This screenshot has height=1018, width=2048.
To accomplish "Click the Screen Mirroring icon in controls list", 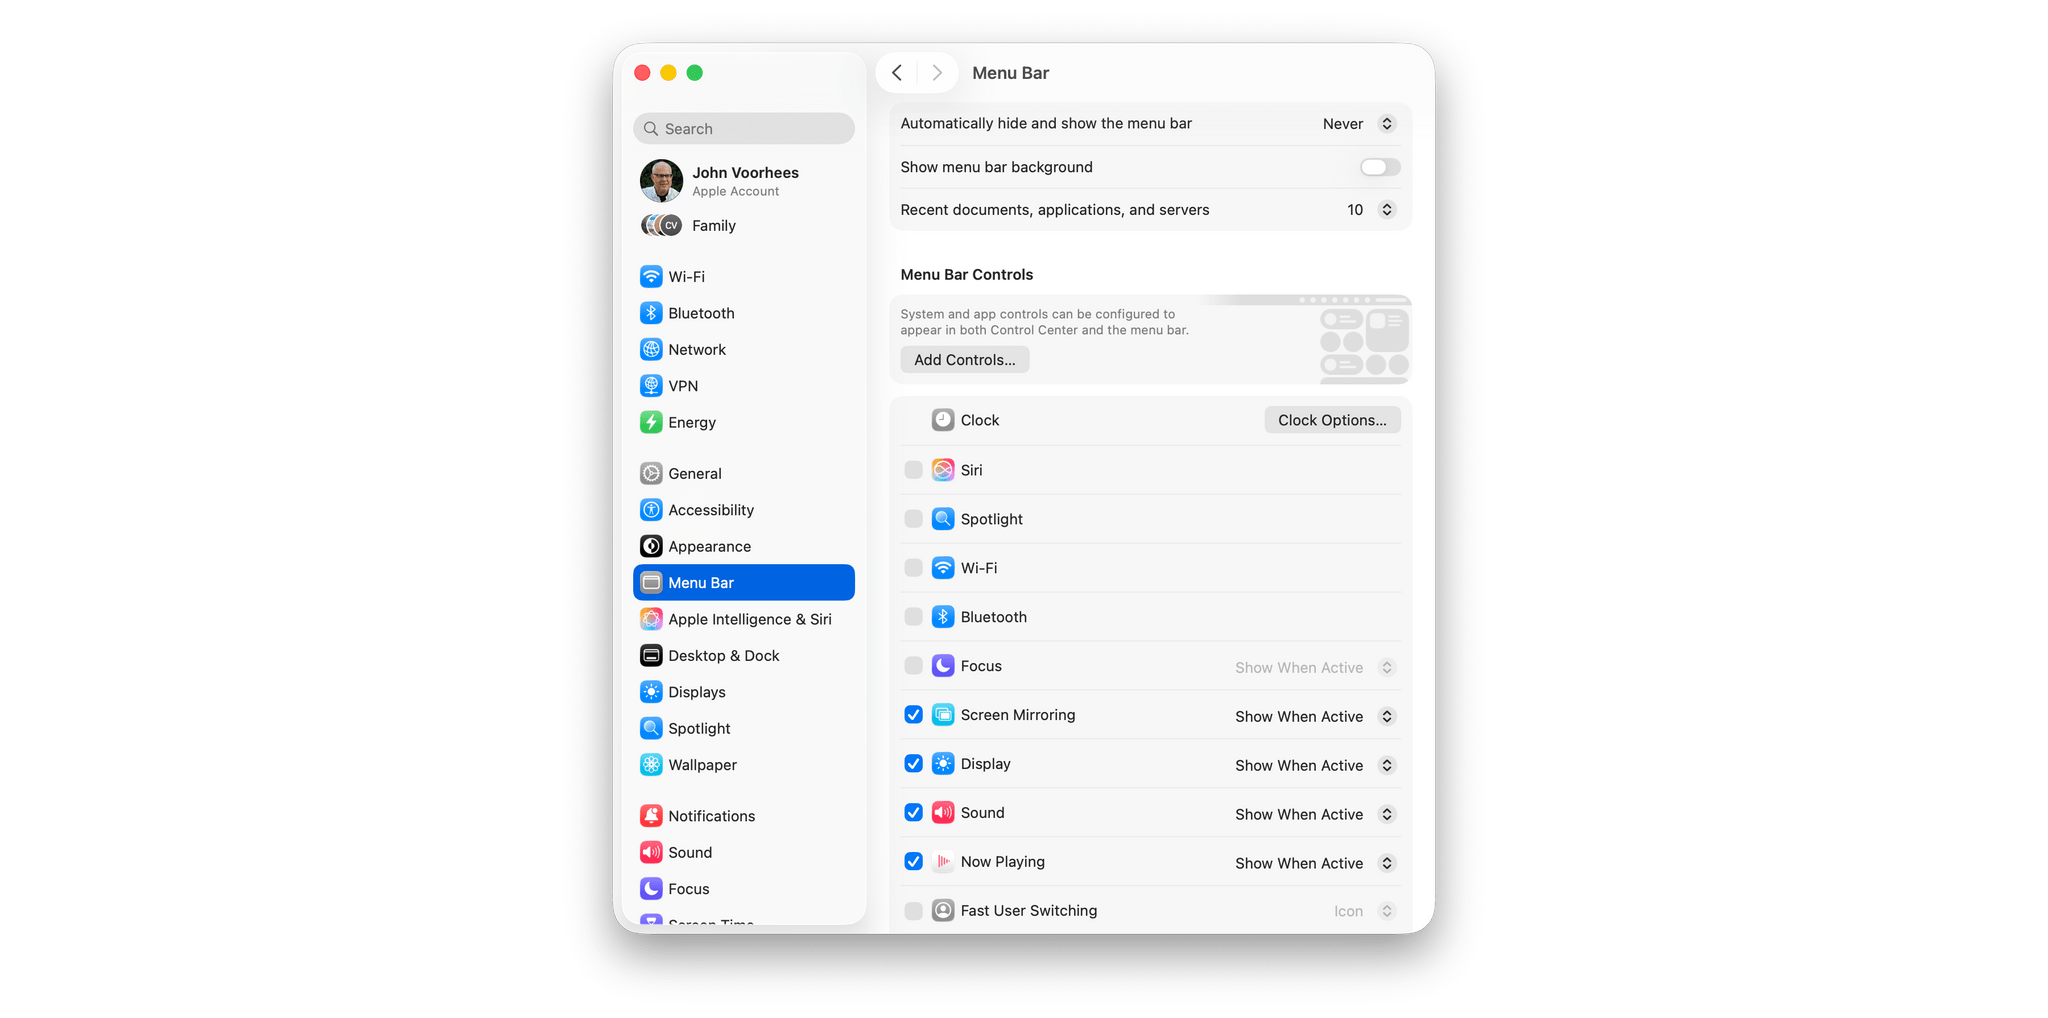I will 943,715.
